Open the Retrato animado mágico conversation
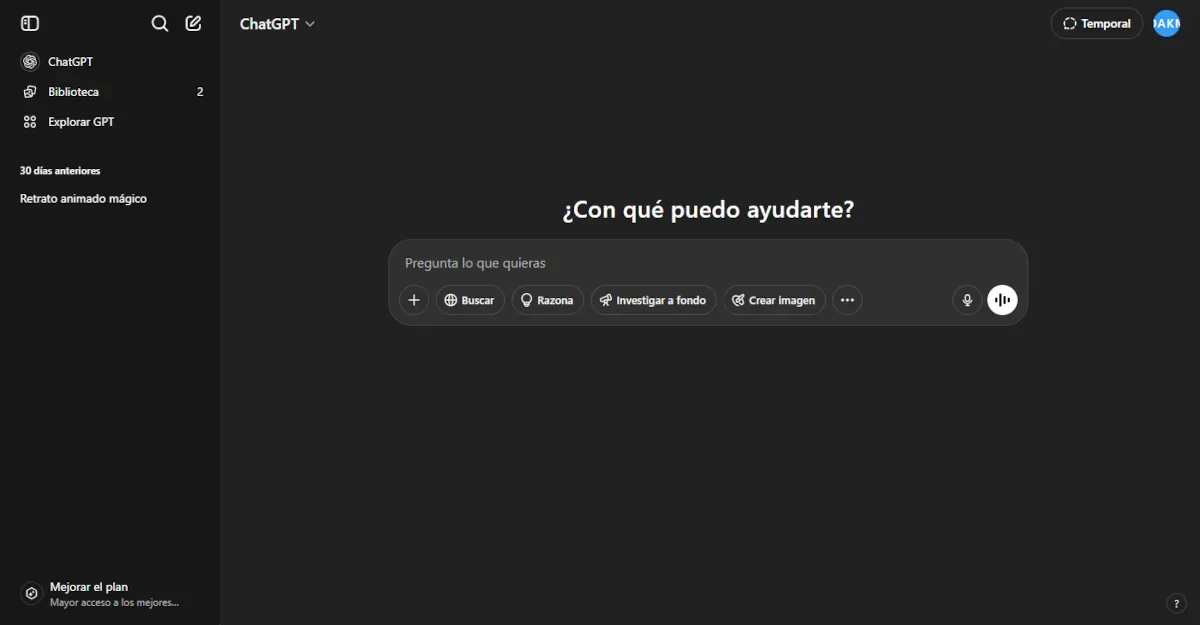 [83, 199]
